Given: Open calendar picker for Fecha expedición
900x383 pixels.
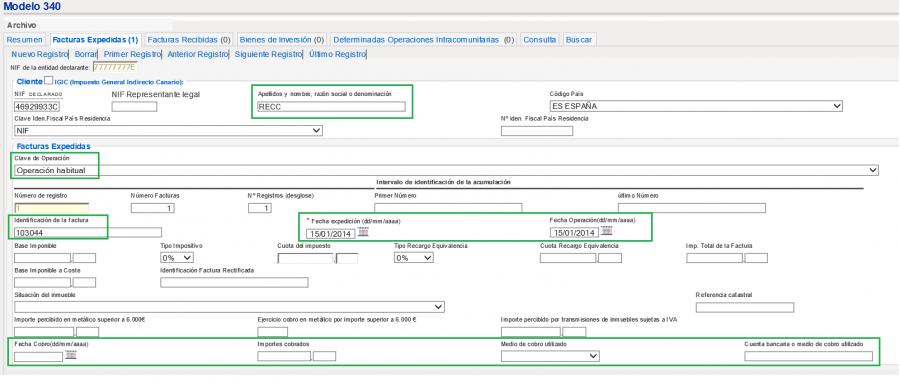Looking at the screenshot, I should (363, 232).
